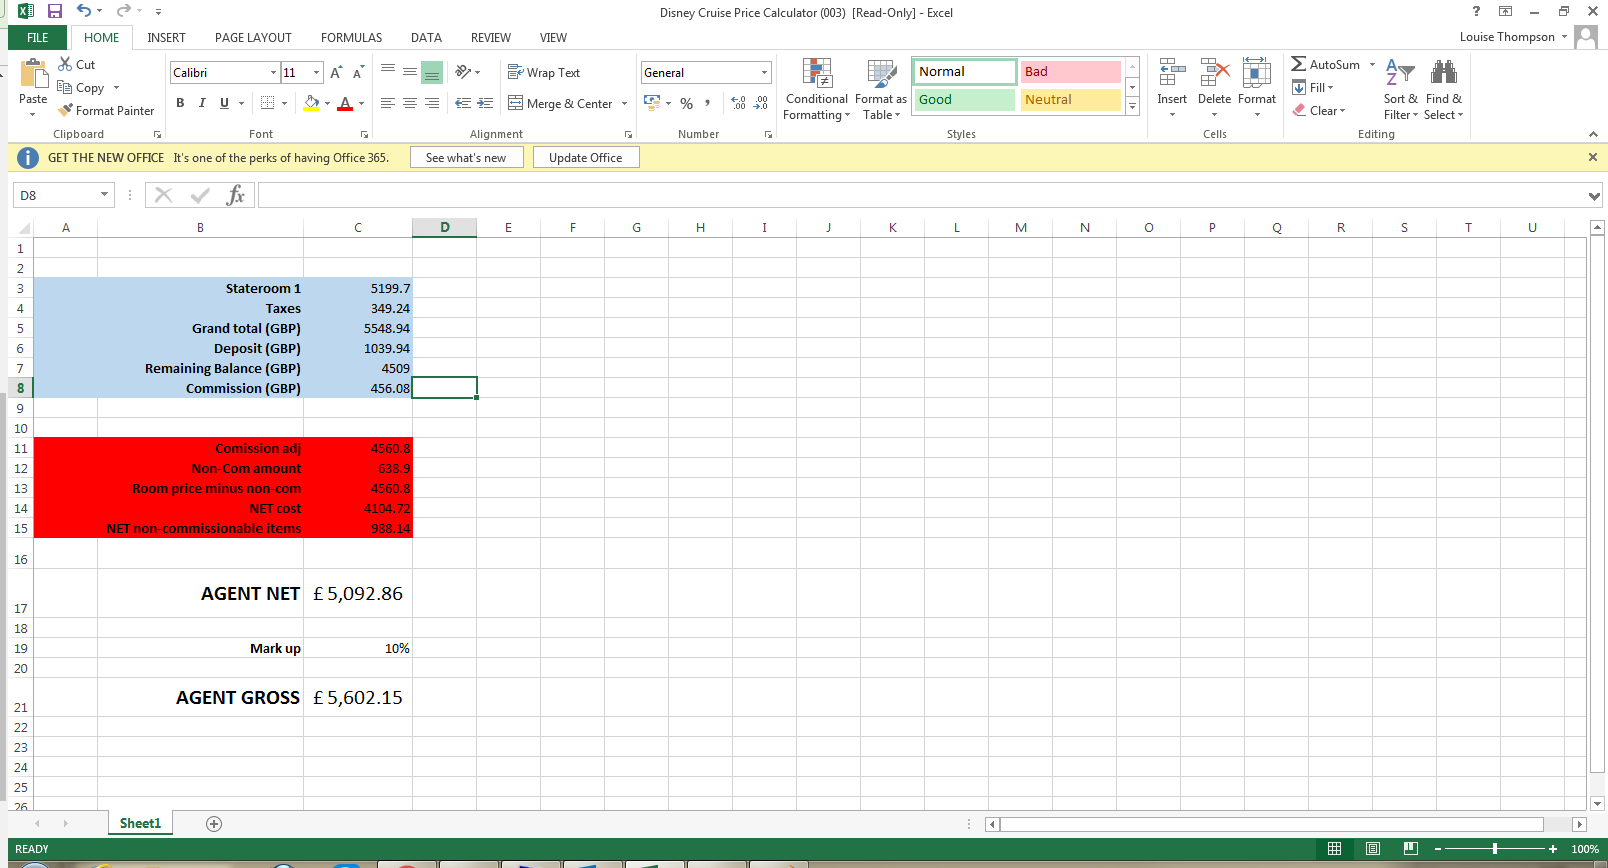The width and height of the screenshot is (1608, 868).
Task: Open the Calibri font name dropdown
Action: 273,72
